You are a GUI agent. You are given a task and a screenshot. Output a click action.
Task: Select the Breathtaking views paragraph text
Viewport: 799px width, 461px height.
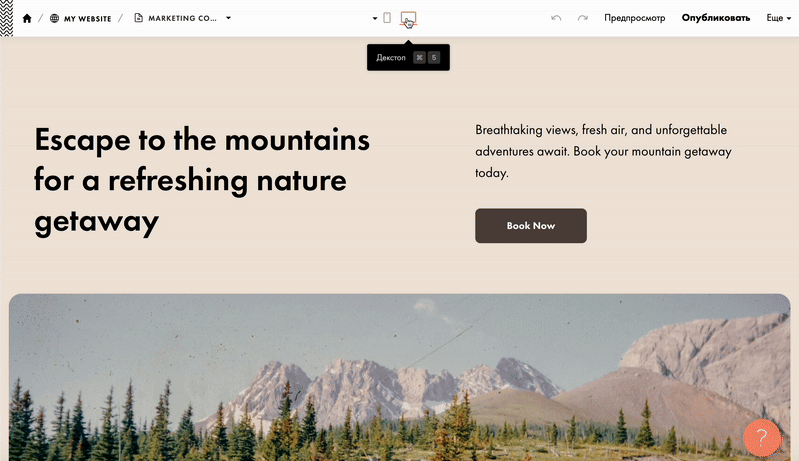[603, 151]
